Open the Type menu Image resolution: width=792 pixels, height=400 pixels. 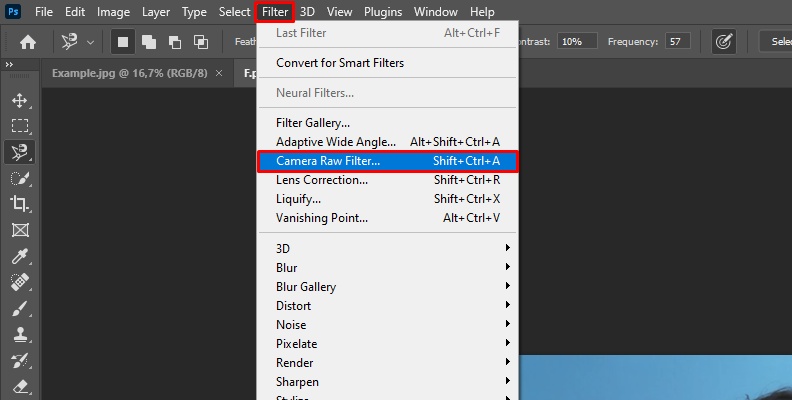tap(194, 12)
